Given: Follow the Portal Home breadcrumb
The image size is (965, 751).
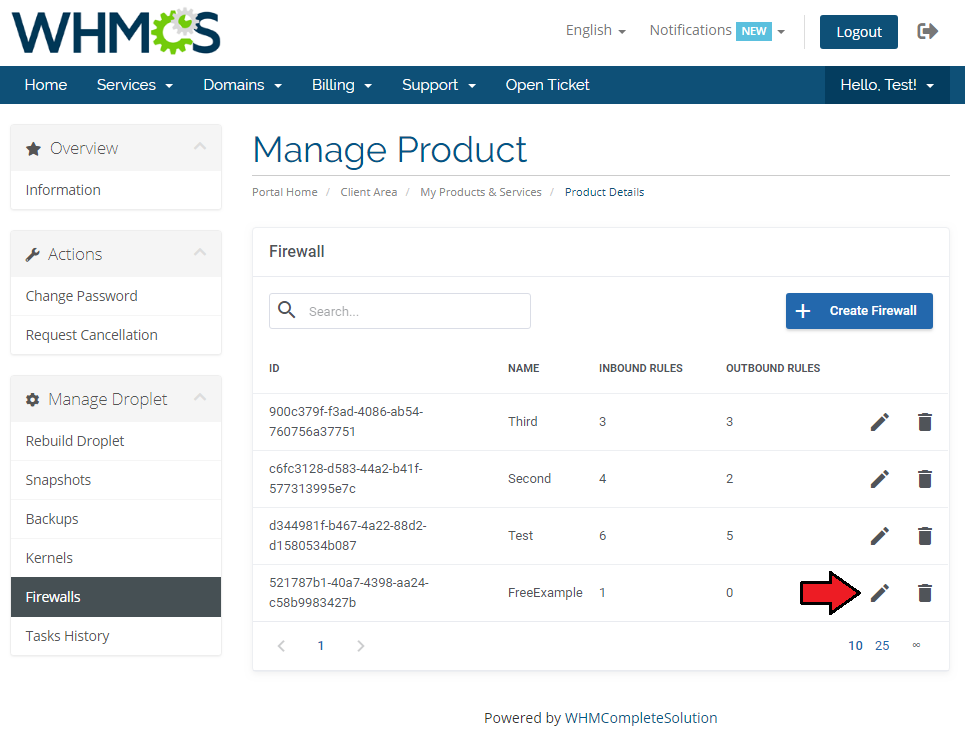Looking at the screenshot, I should tap(284, 192).
